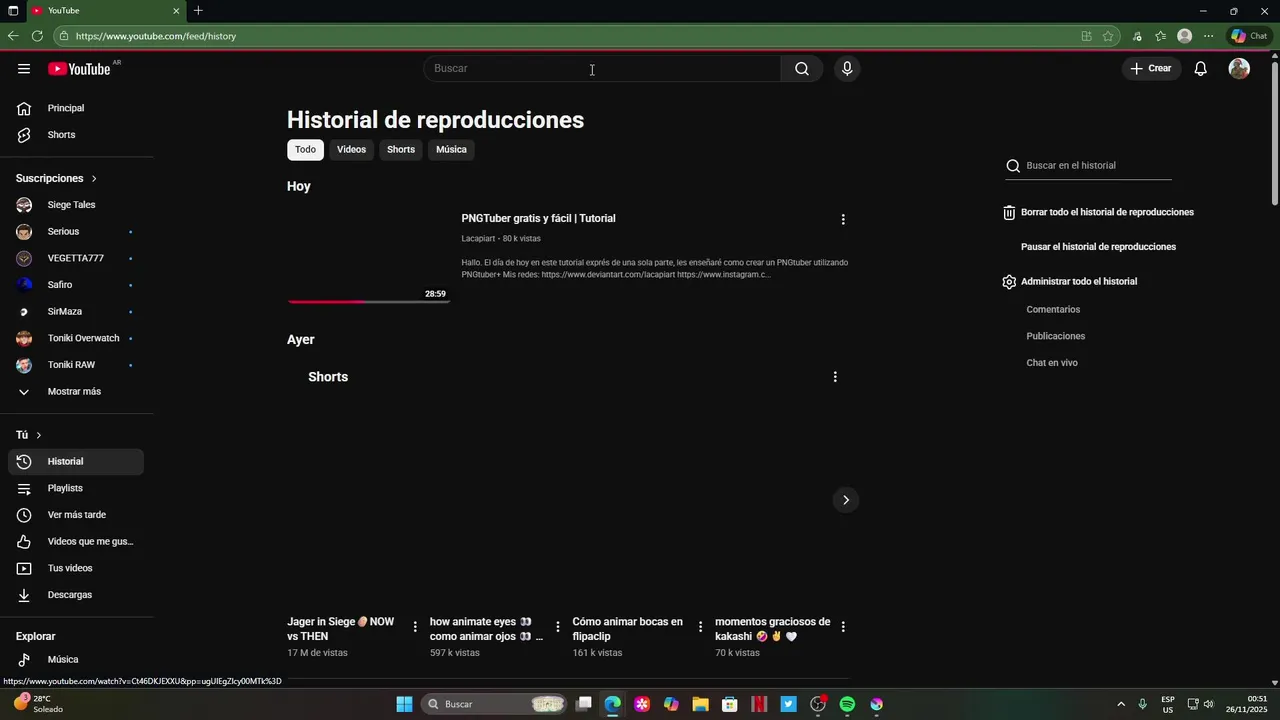Open options for how animate eyes short
1280x720 pixels.
pyautogui.click(x=558, y=627)
